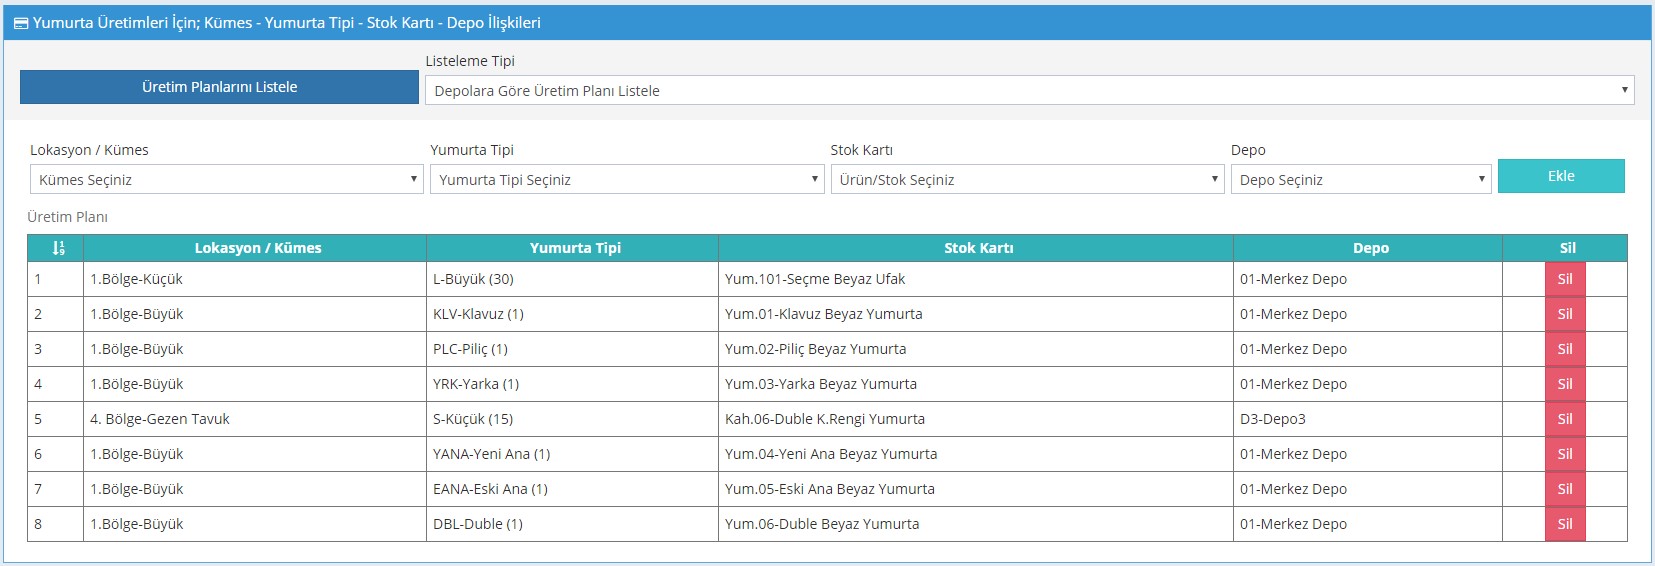Remove the PLC-Piliç row using Sil
1655x566 pixels.
point(1565,349)
